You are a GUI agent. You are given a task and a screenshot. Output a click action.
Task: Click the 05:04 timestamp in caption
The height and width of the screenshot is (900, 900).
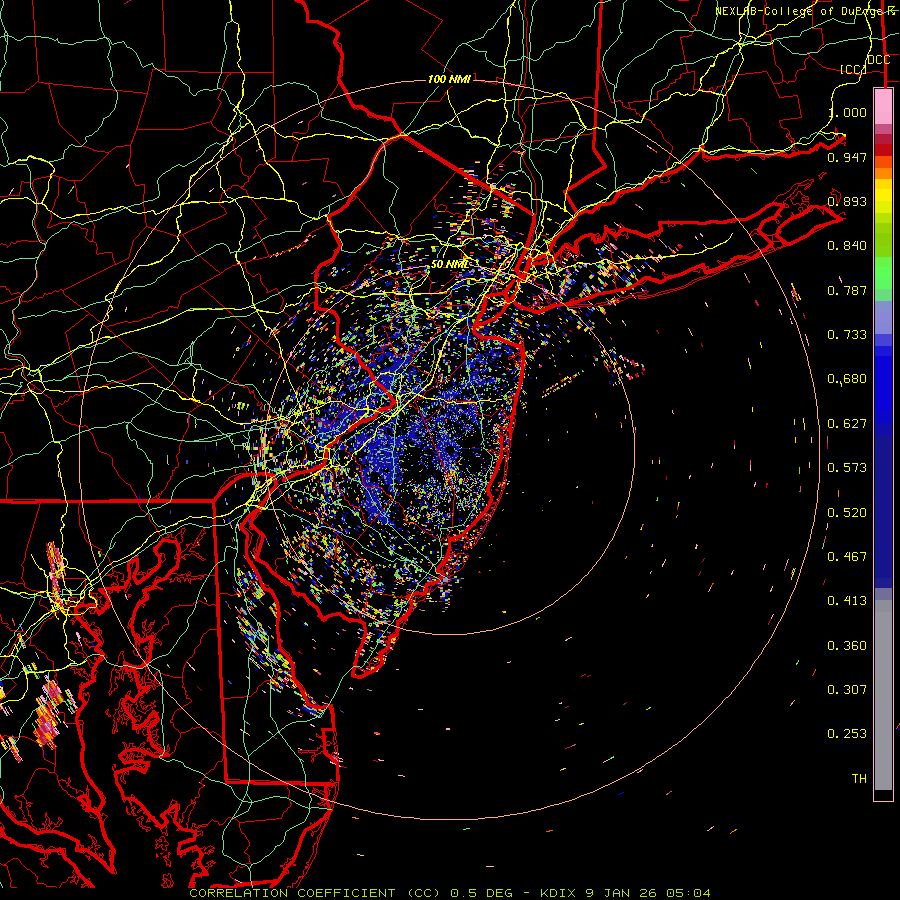click(x=688, y=893)
